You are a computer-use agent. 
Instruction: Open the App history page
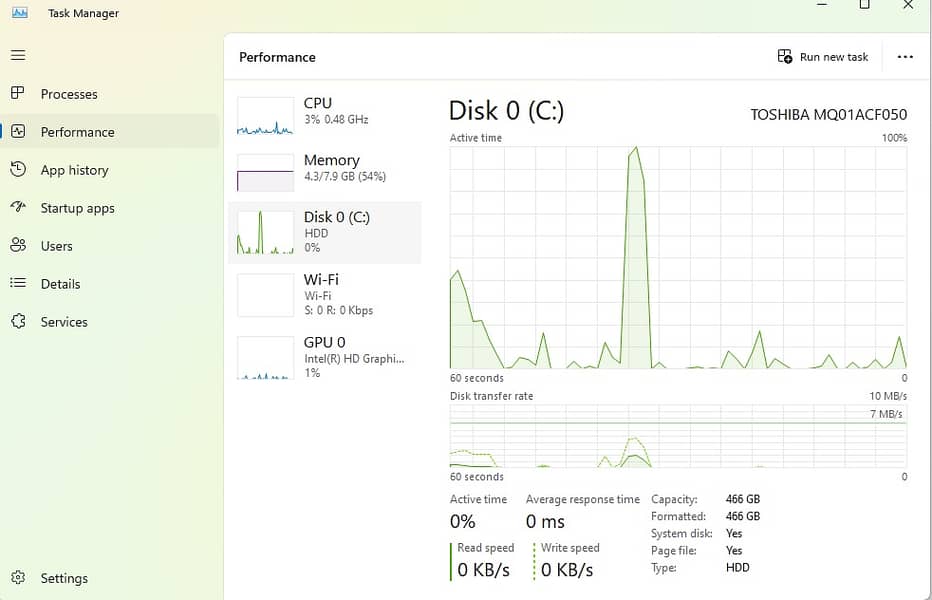coord(74,170)
